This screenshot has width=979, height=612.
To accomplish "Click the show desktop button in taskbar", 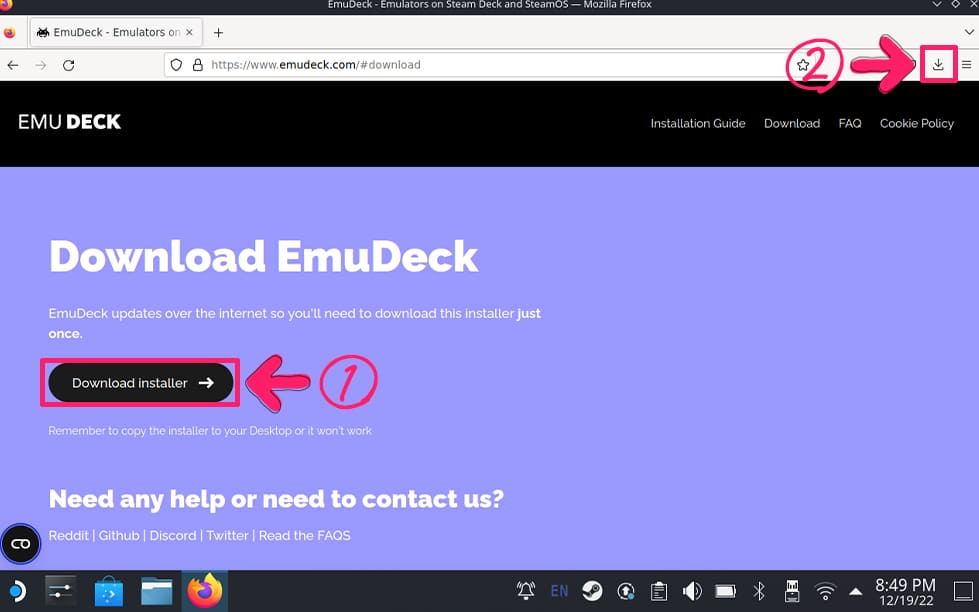I will coord(963,591).
